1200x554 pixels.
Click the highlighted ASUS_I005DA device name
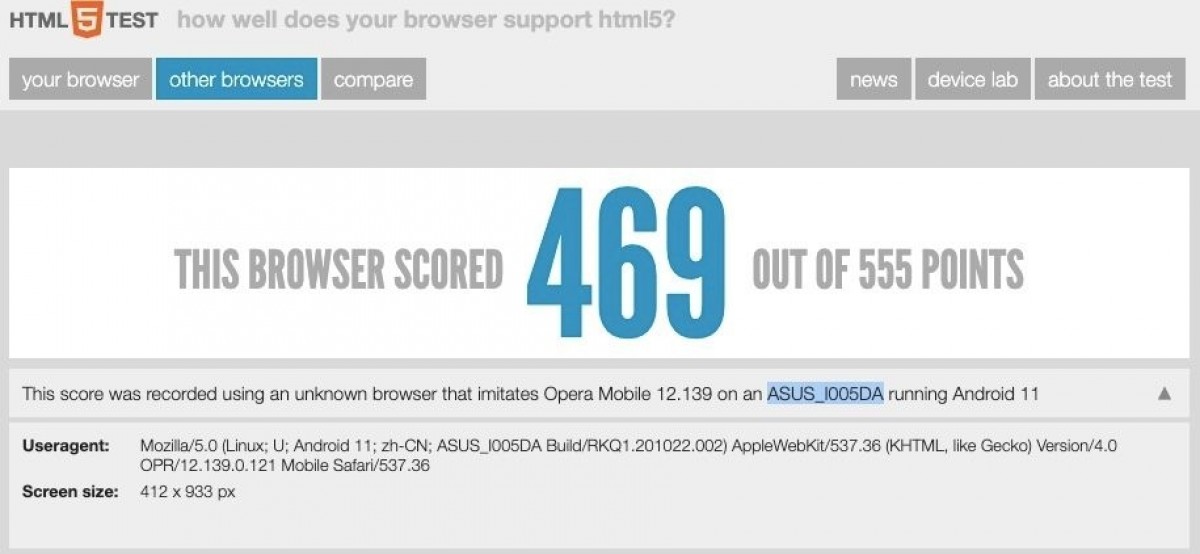826,394
